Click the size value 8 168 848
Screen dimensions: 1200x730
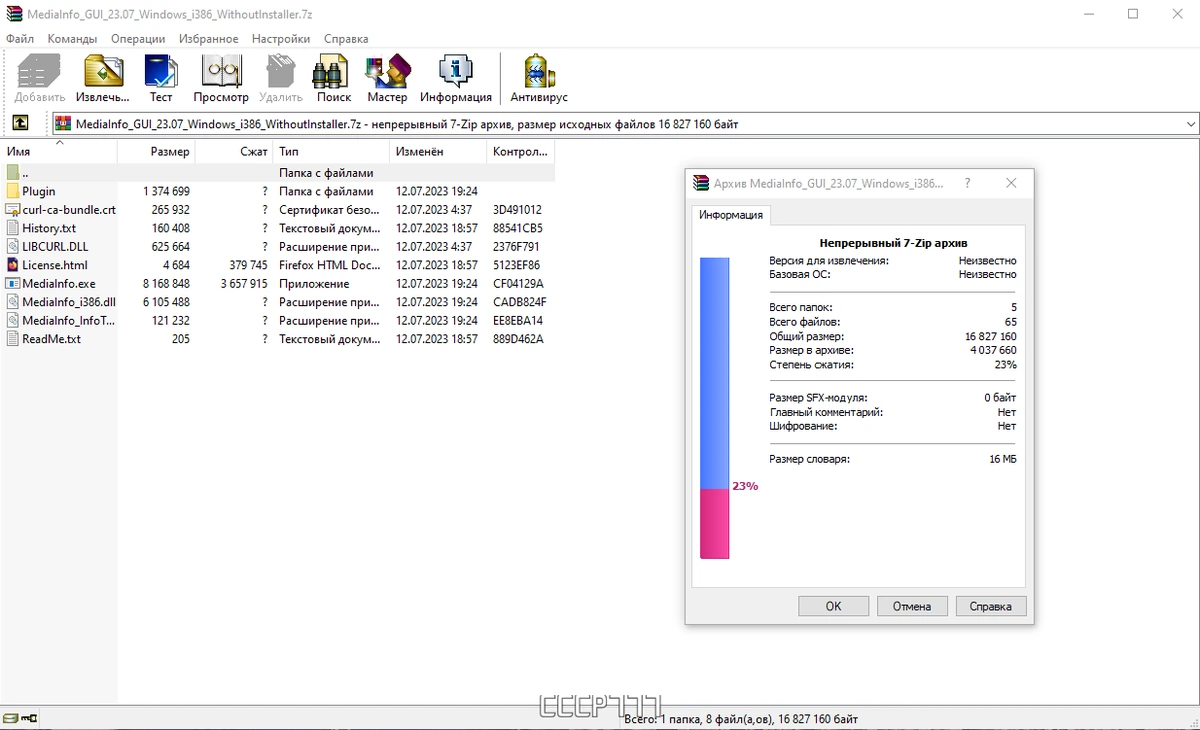[166, 284]
